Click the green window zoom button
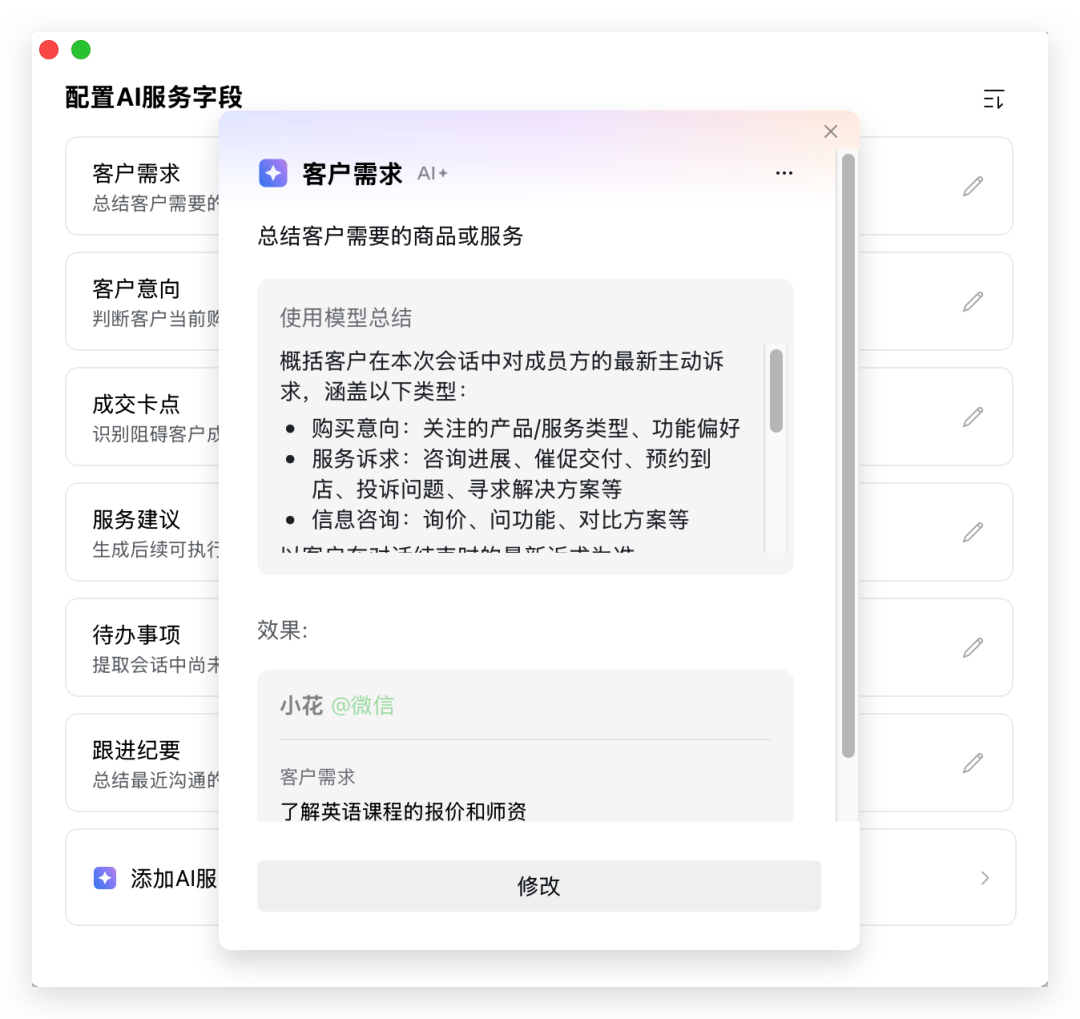 (x=81, y=50)
